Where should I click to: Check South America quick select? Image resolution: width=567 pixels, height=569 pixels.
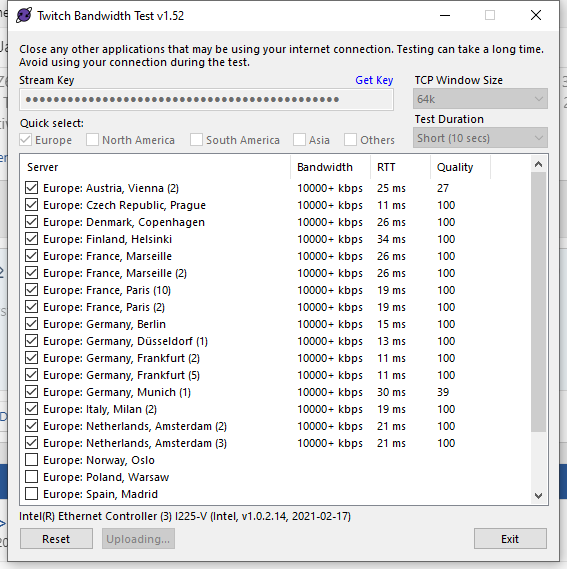196,140
